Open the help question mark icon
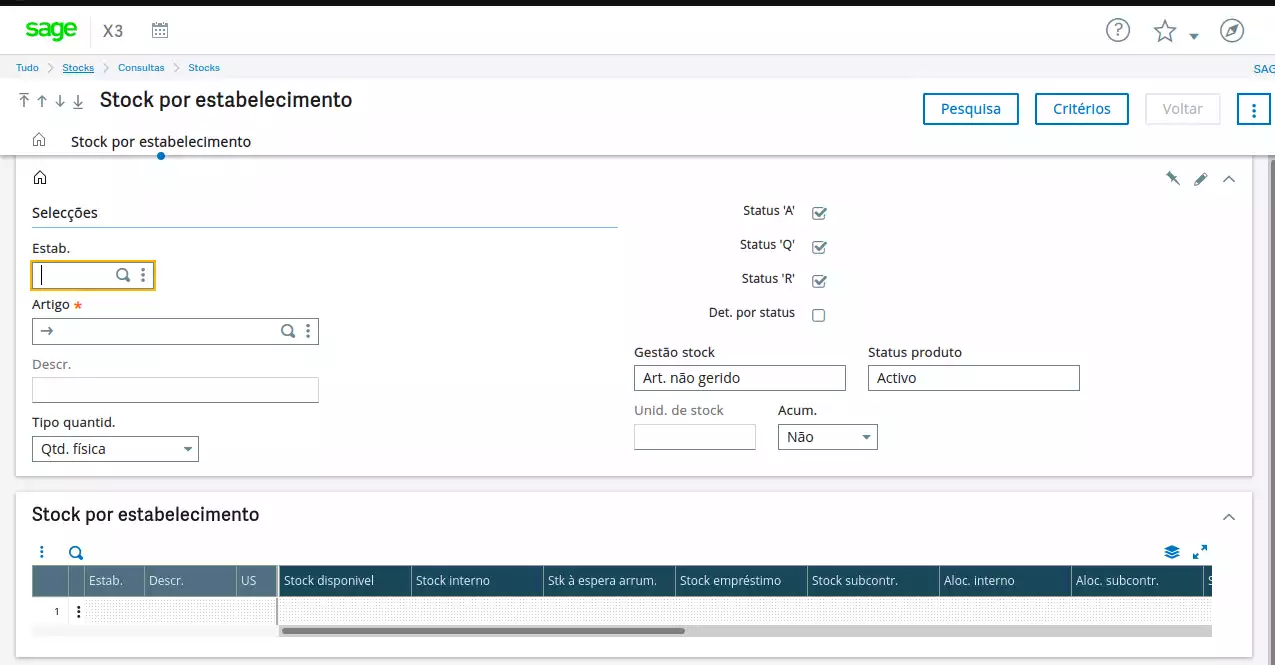Image resolution: width=1275 pixels, height=665 pixels. point(1117,30)
